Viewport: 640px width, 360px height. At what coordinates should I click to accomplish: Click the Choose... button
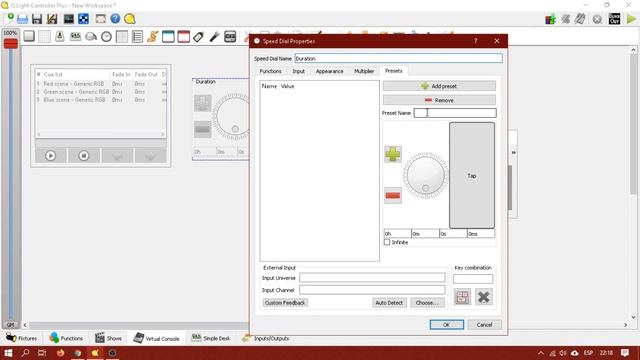(x=427, y=303)
